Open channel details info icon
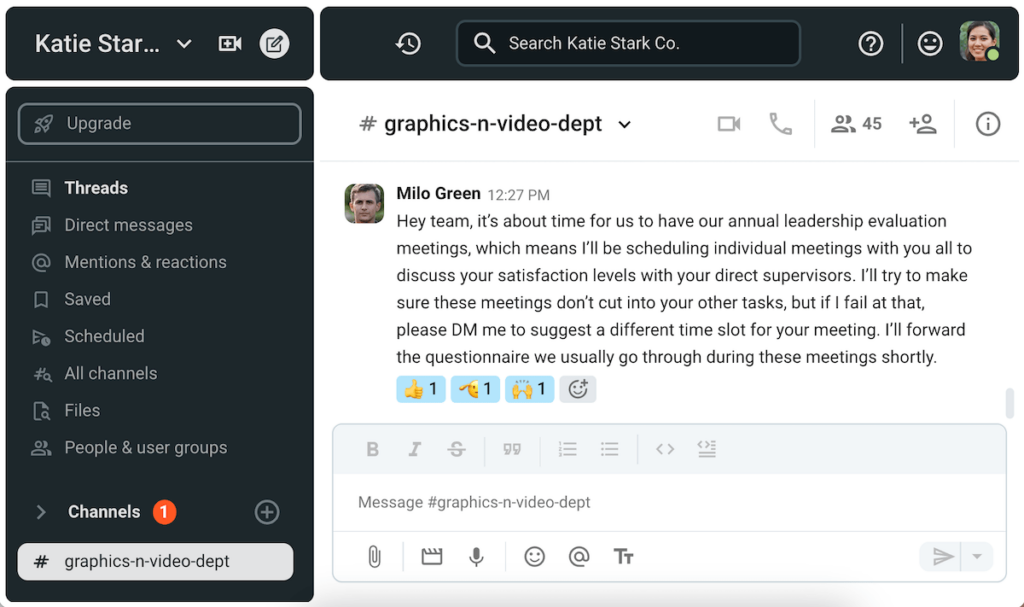 (x=988, y=124)
